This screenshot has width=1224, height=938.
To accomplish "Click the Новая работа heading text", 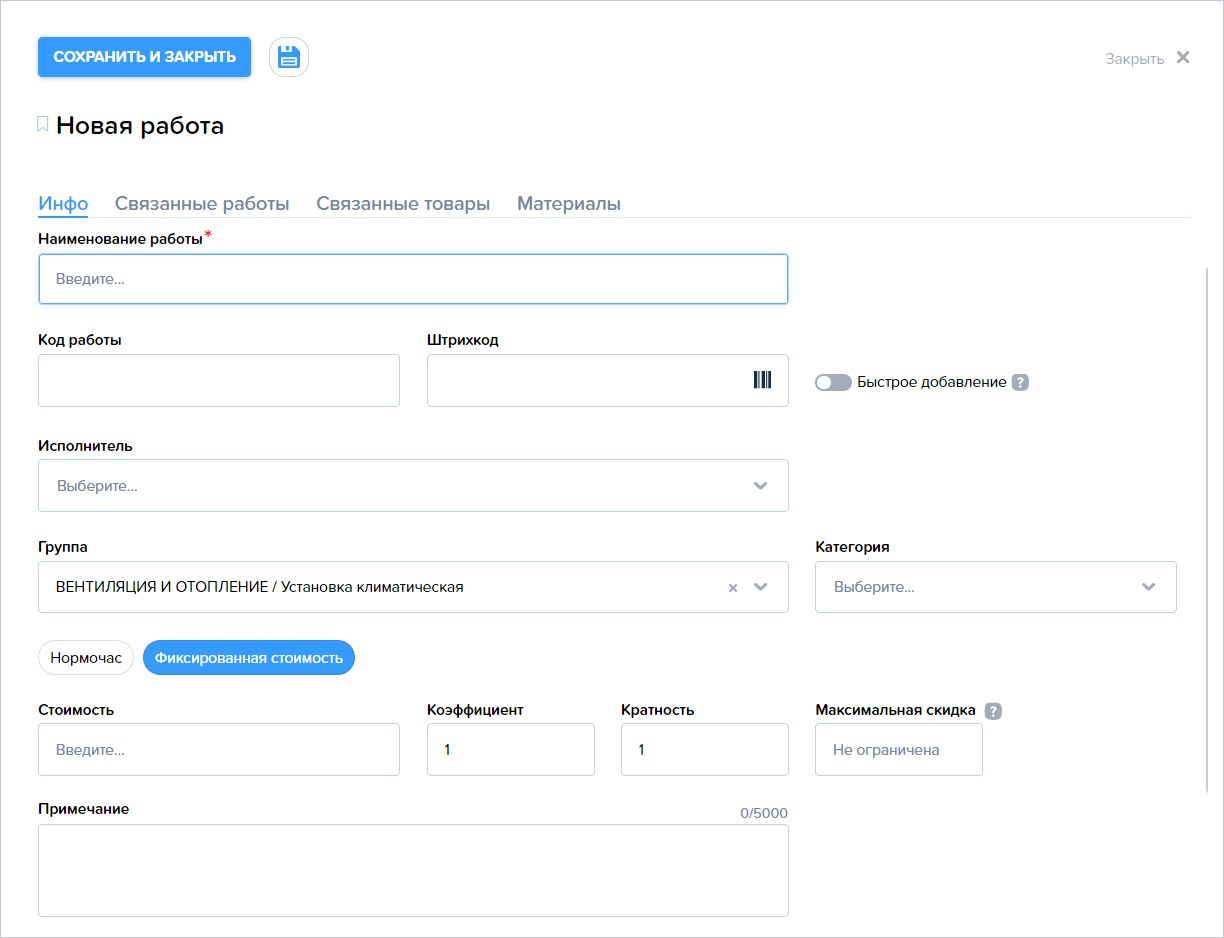I will click(x=140, y=125).
